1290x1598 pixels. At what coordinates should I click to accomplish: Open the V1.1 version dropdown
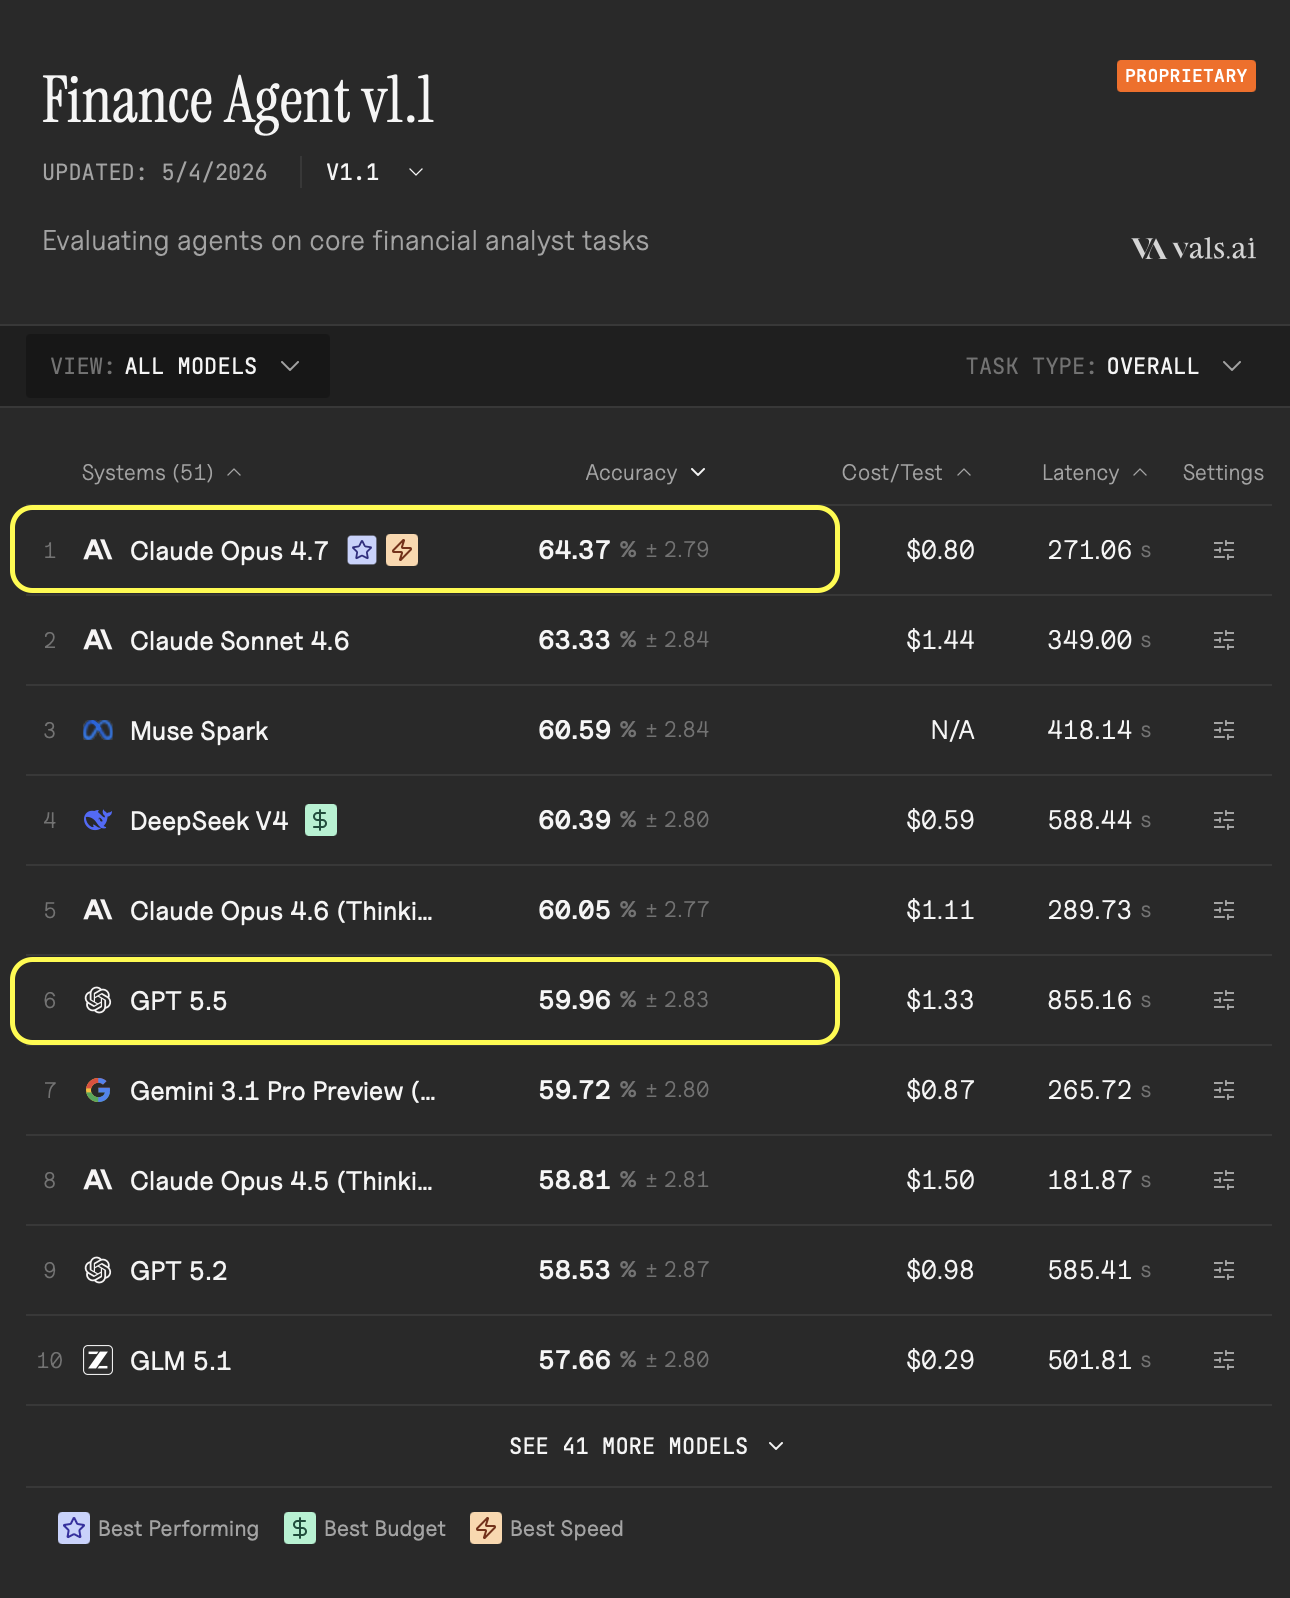(x=375, y=172)
